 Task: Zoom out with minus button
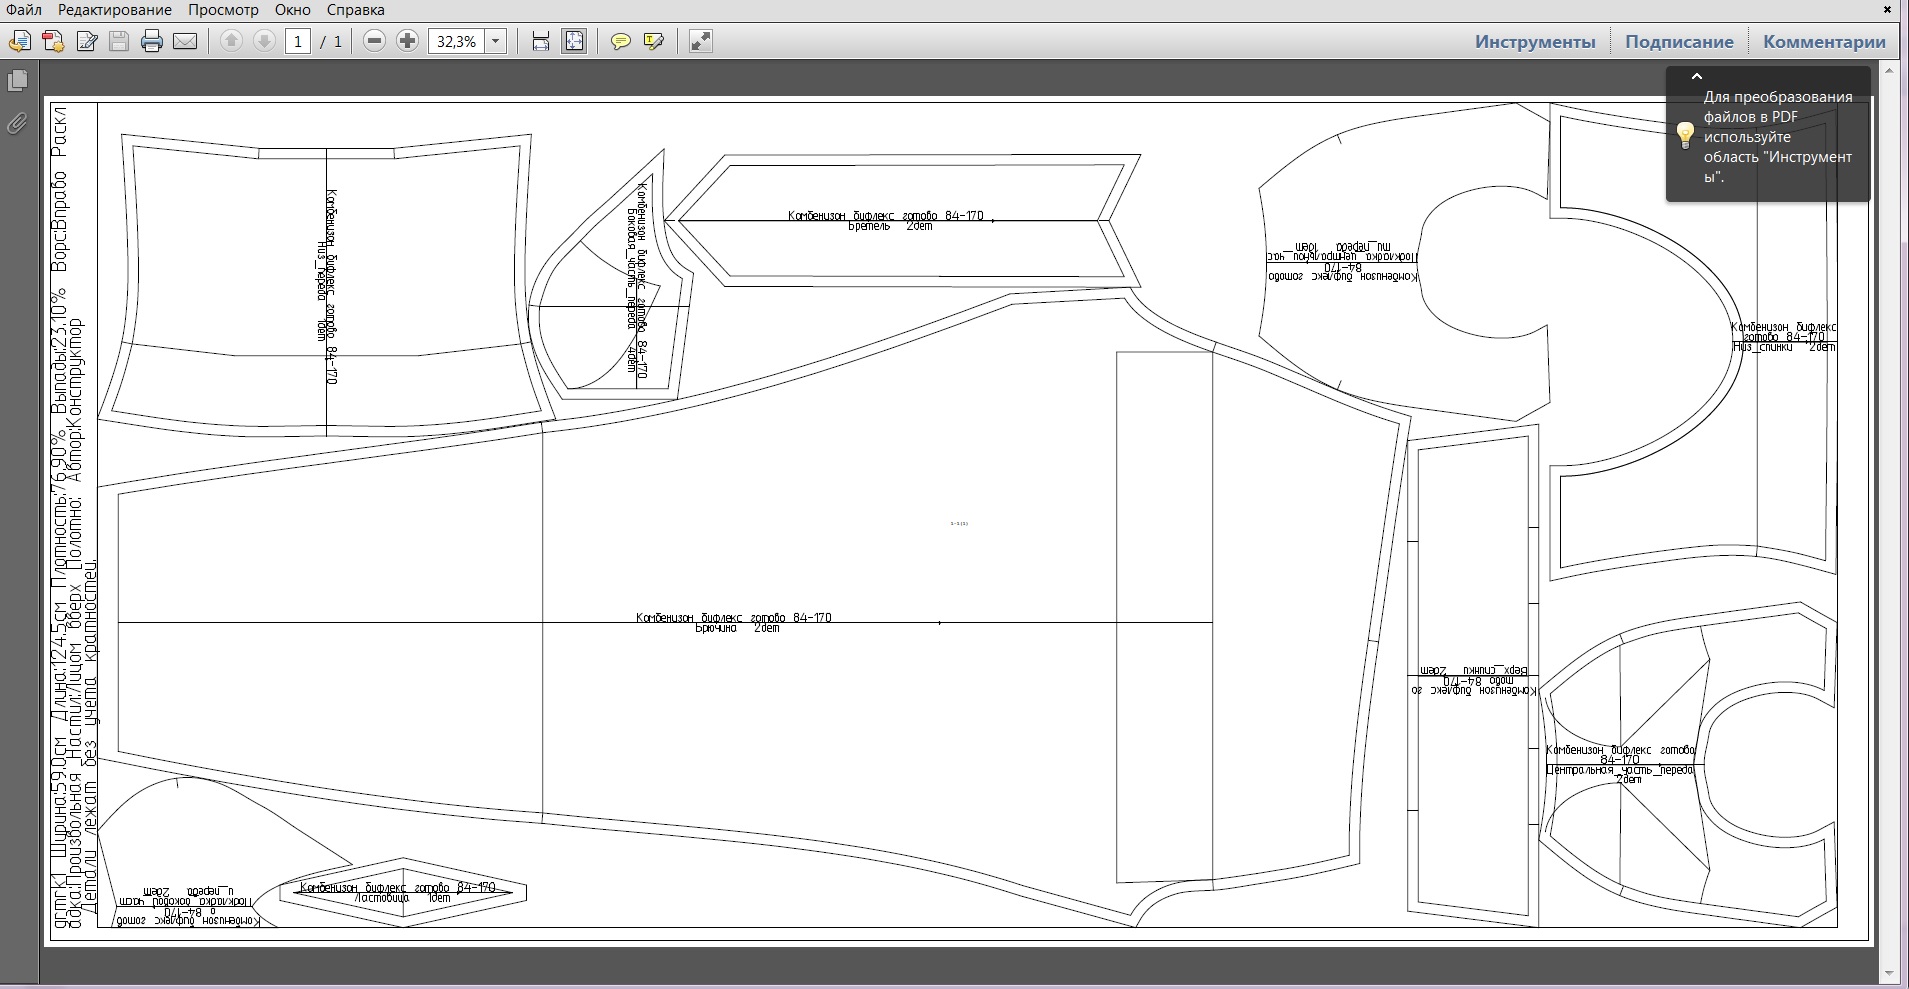pyautogui.click(x=374, y=41)
